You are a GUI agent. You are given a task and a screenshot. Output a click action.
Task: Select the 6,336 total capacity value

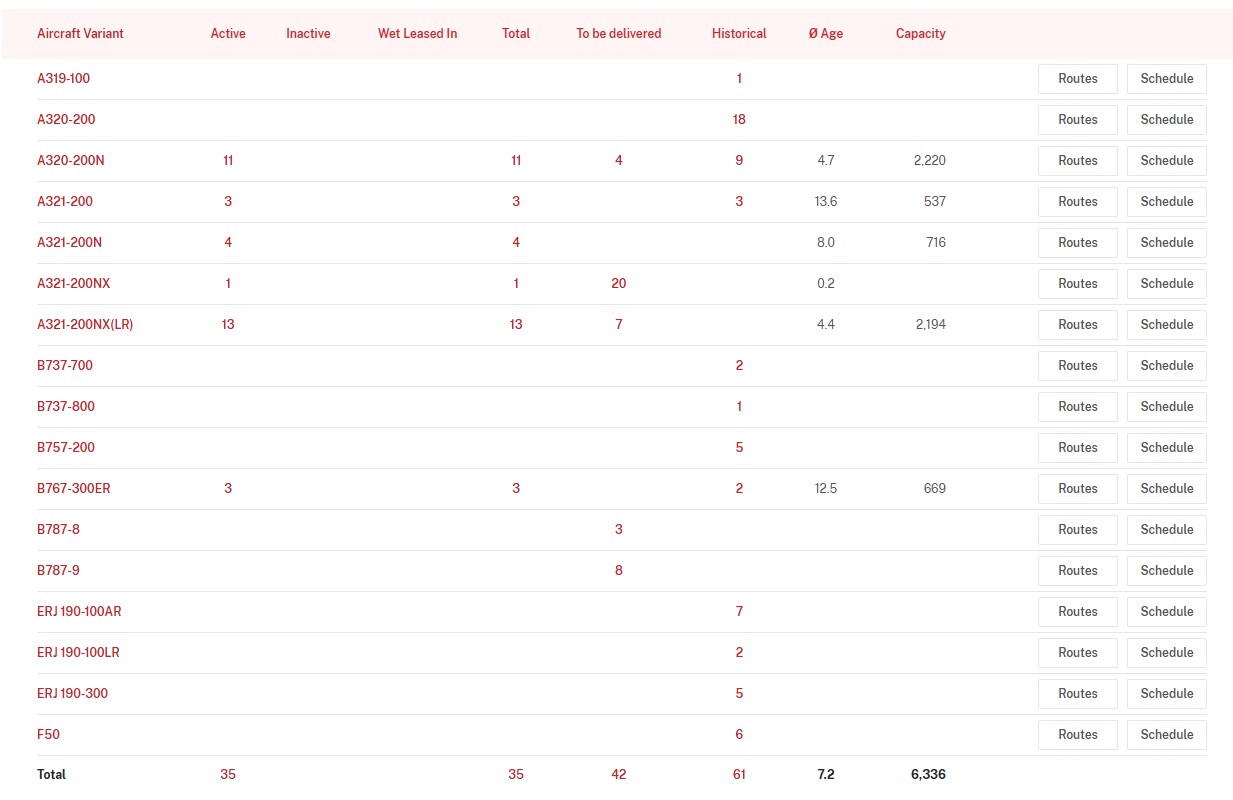point(928,774)
